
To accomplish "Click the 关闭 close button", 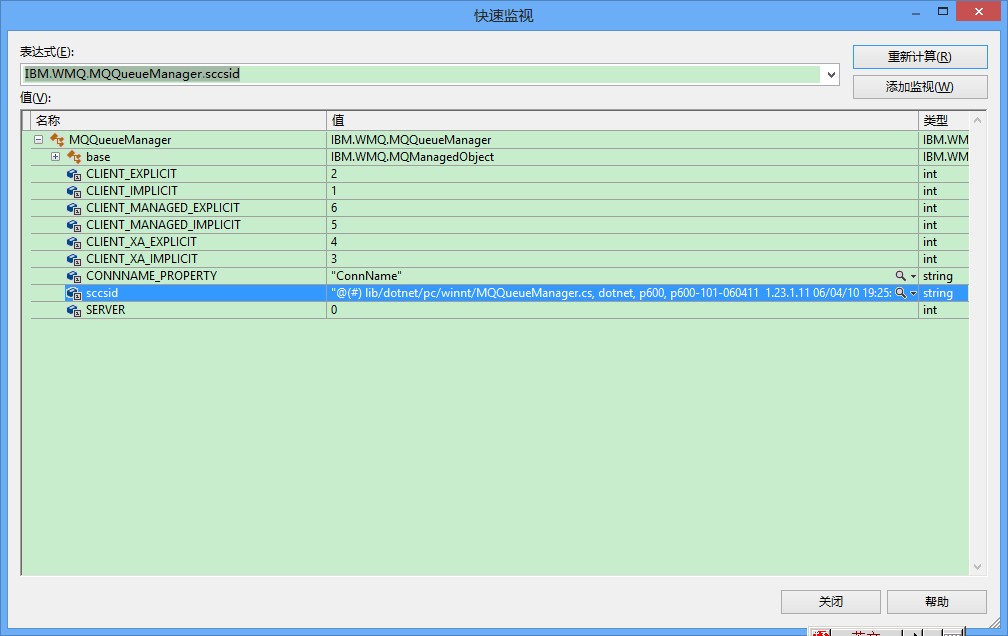I will tap(831, 602).
